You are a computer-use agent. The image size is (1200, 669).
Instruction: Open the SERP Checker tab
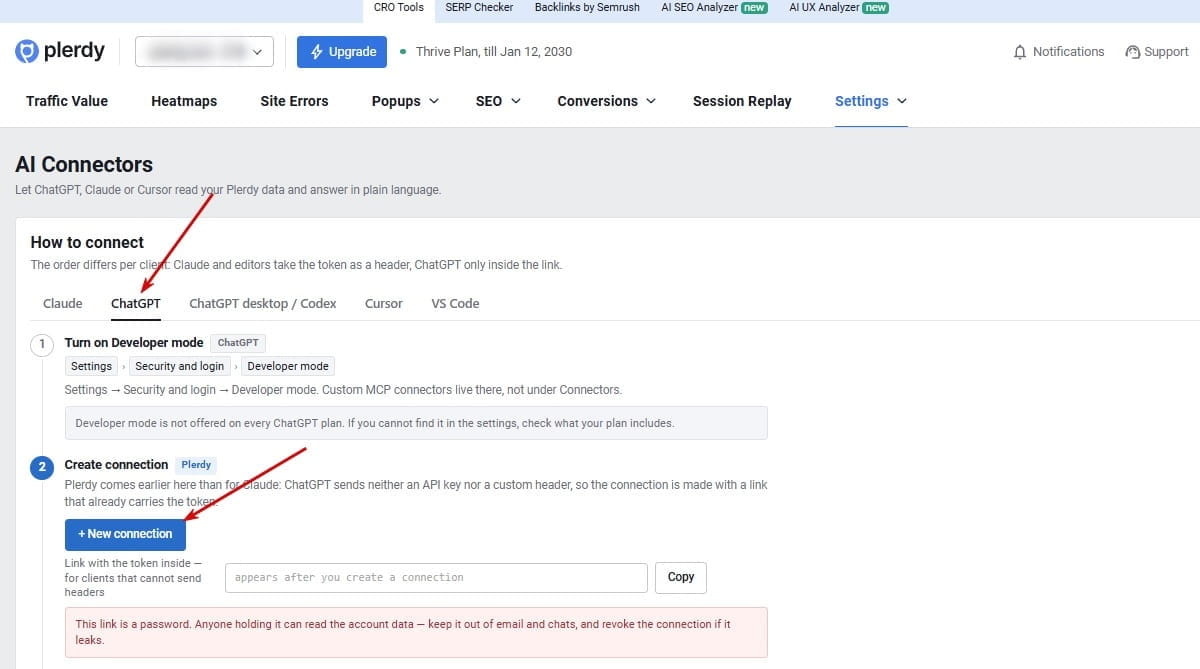point(480,8)
